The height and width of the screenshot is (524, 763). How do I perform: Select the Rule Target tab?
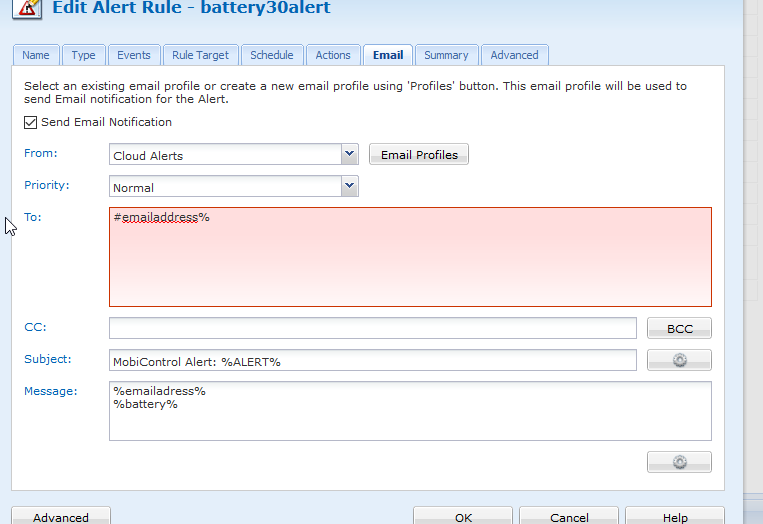pos(200,55)
